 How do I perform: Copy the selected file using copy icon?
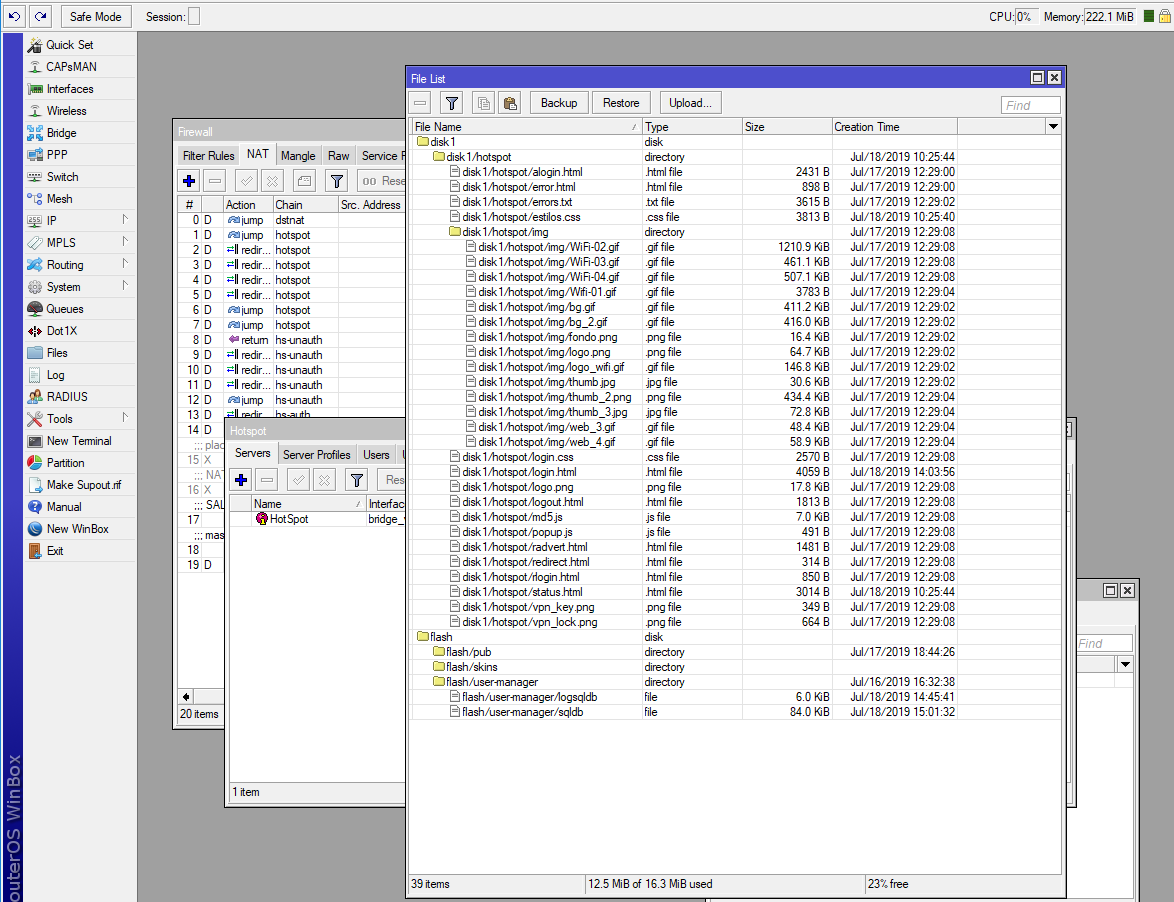coord(483,102)
